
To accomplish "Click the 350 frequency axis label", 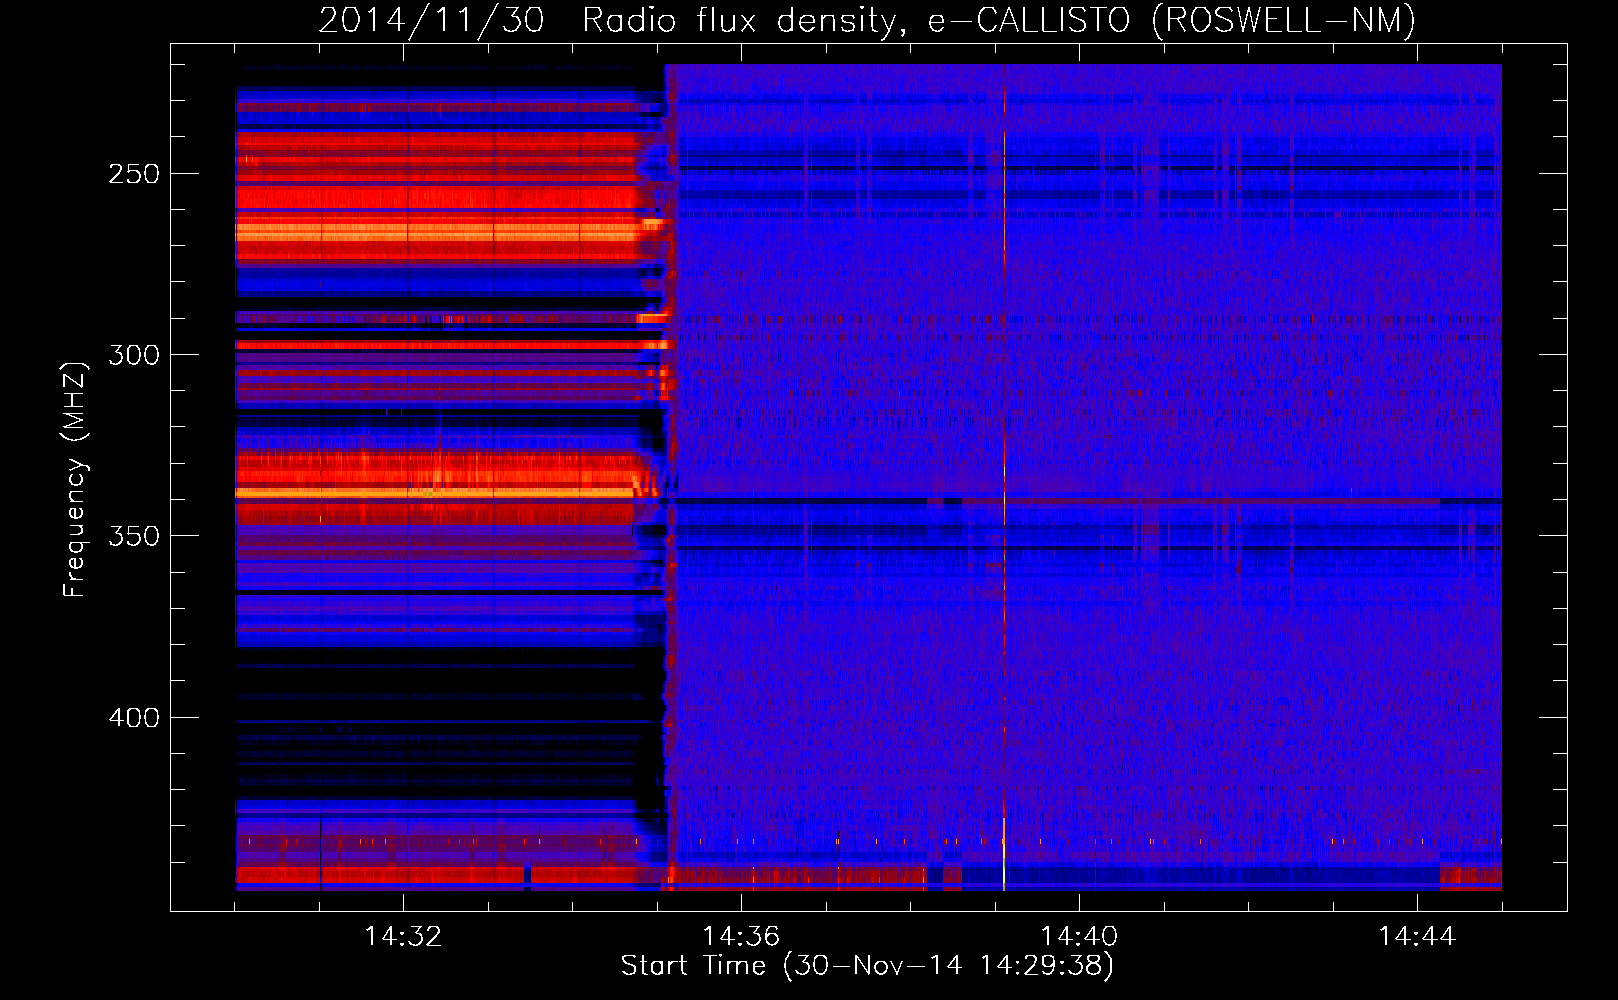I will 134,536.
